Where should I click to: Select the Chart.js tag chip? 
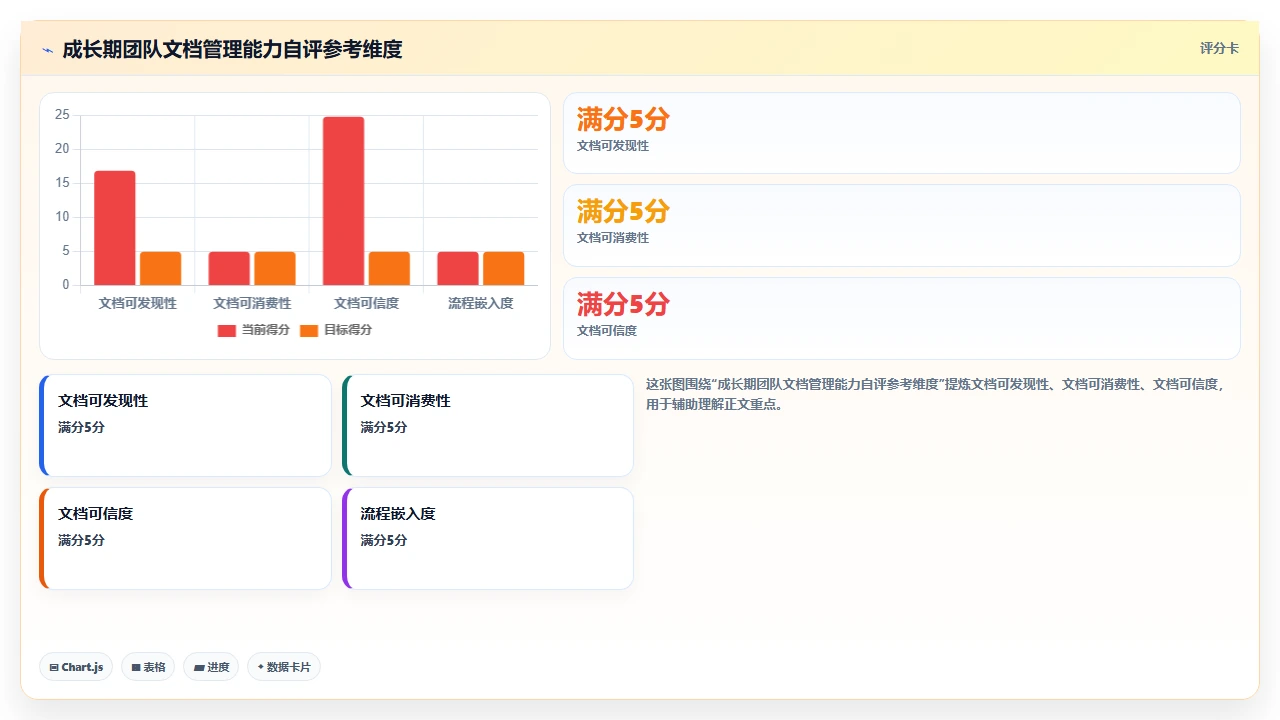(76, 667)
